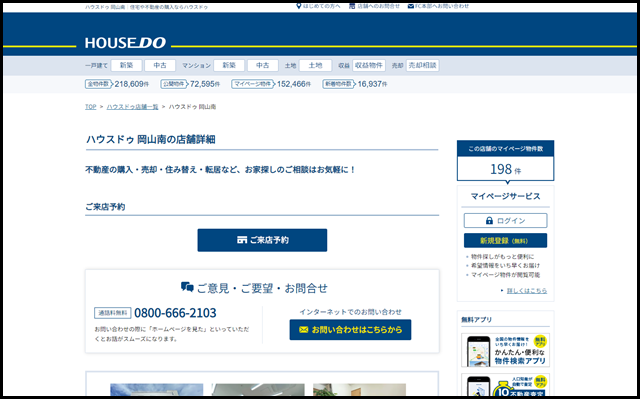The height and width of the screenshot is (399, 640).
Task: Click the HOUSEDO logo
Action: [125, 43]
